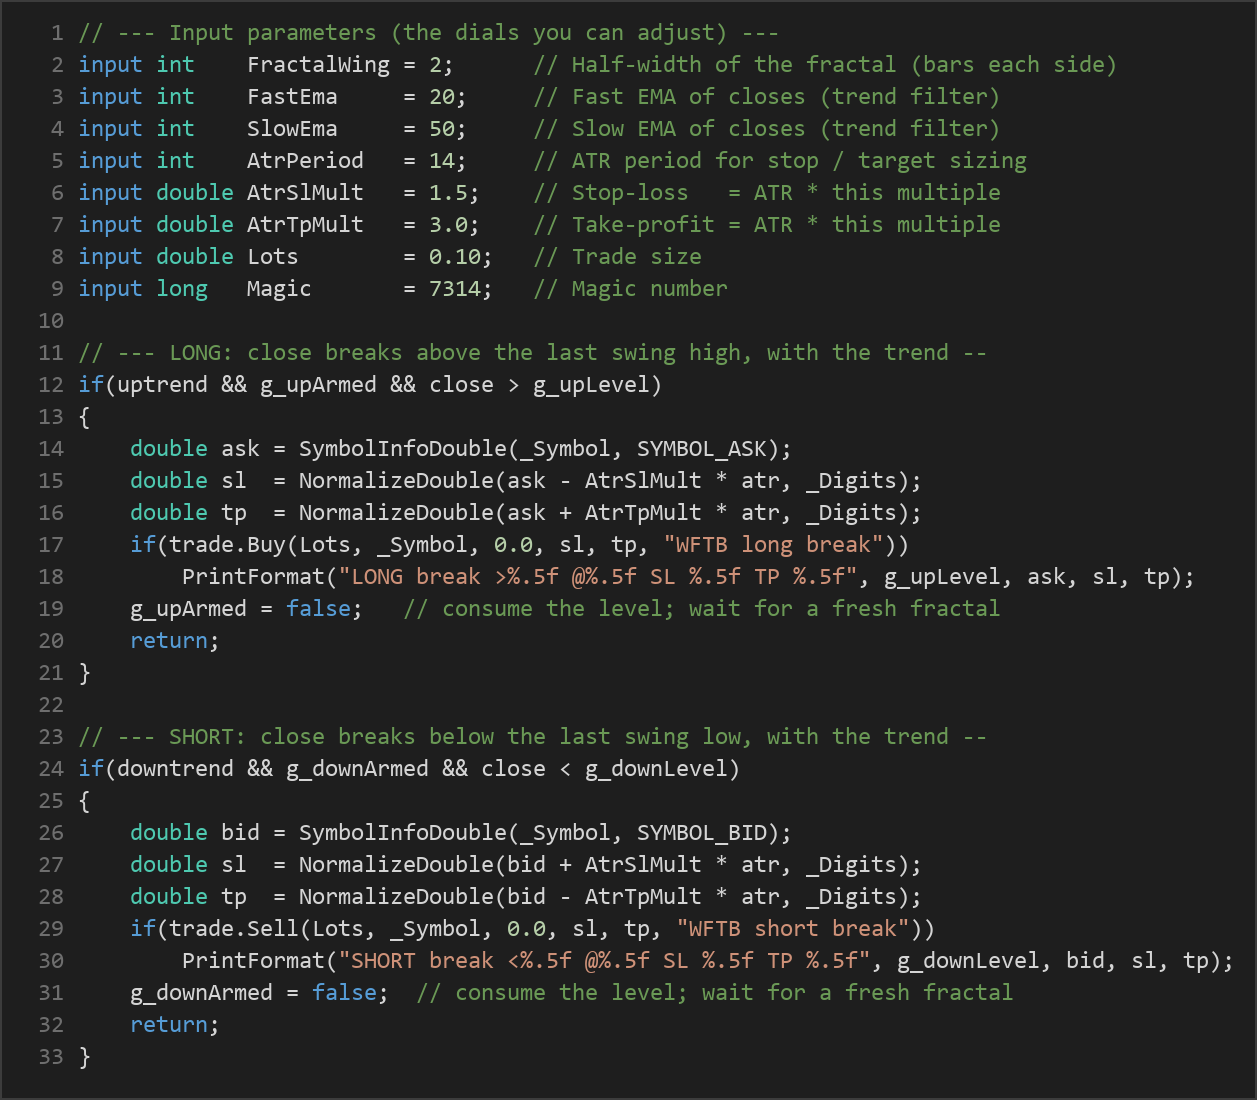The image size is (1257, 1100).
Task: Click the "WFTB long break" string
Action: [773, 545]
